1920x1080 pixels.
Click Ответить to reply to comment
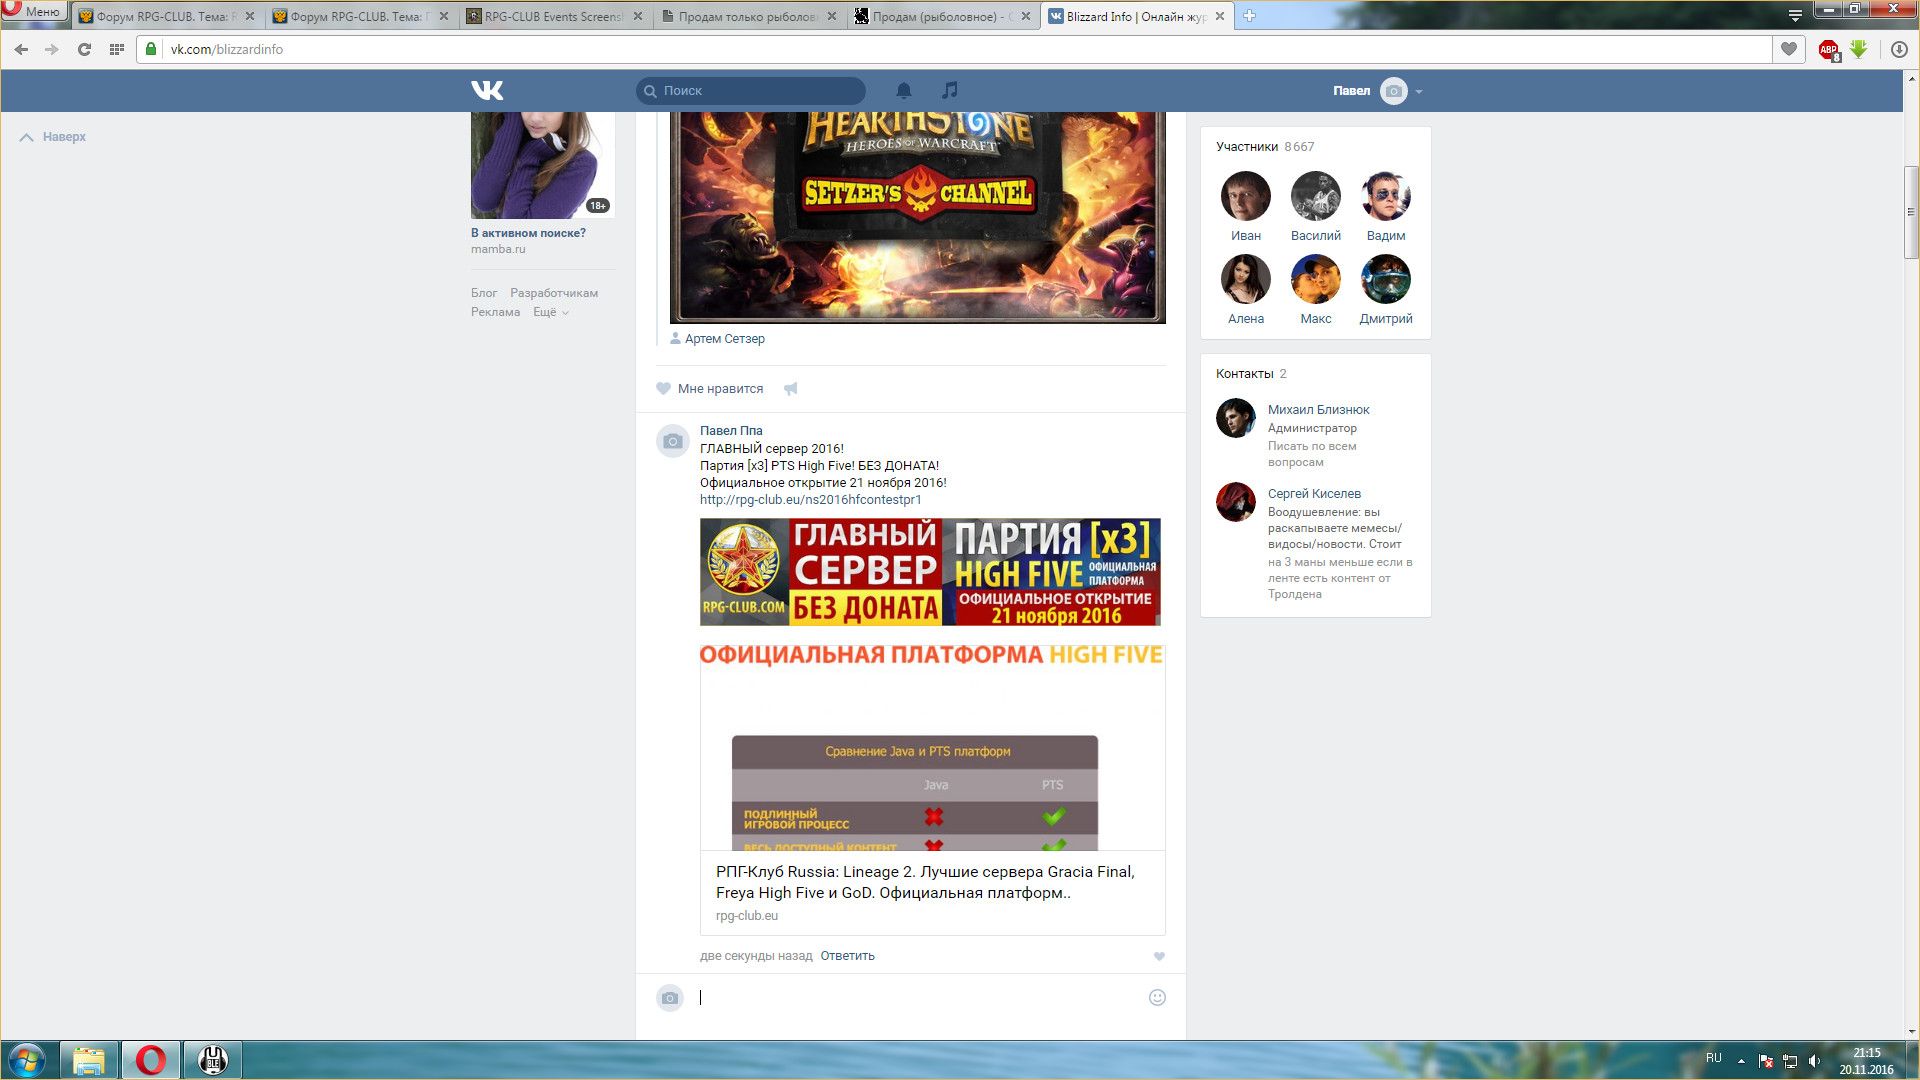847,956
